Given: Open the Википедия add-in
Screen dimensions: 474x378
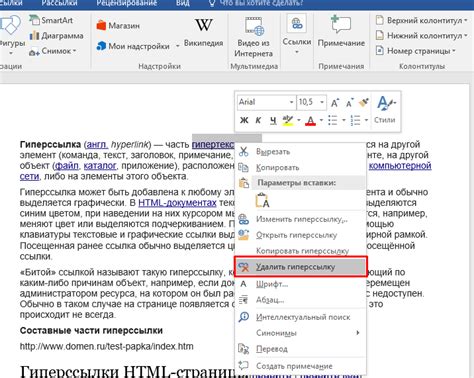Looking at the screenshot, I should [x=204, y=33].
